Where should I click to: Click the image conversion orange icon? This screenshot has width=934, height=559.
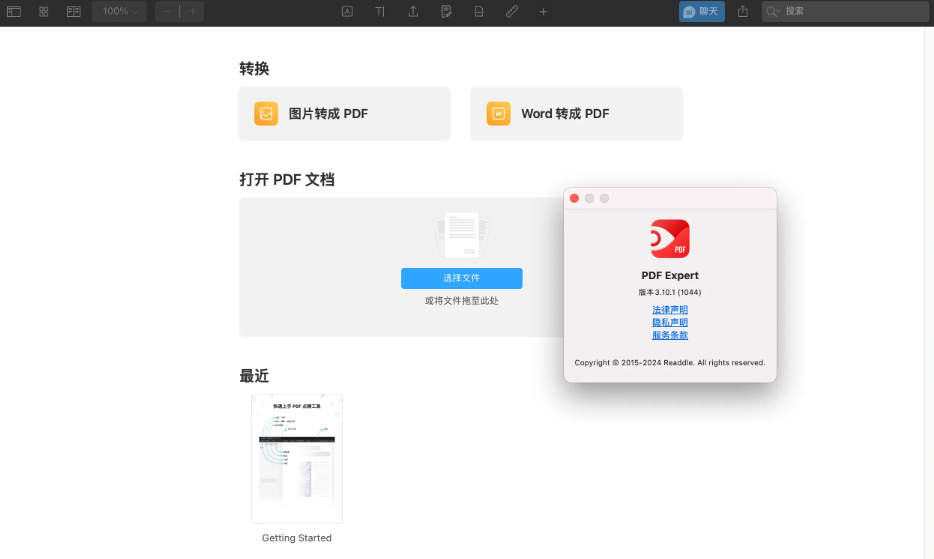266,113
